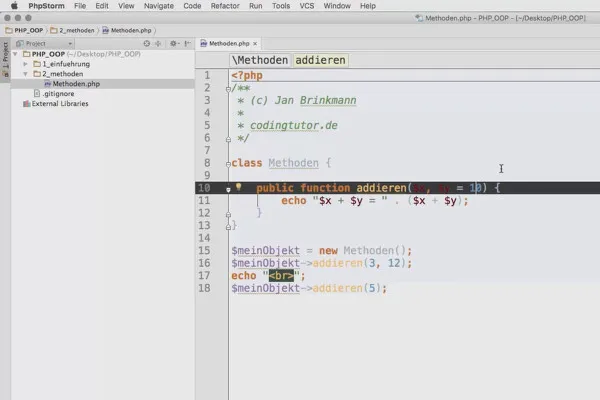Click the addieren structure breadcrumb
600x400 pixels.
point(320,60)
